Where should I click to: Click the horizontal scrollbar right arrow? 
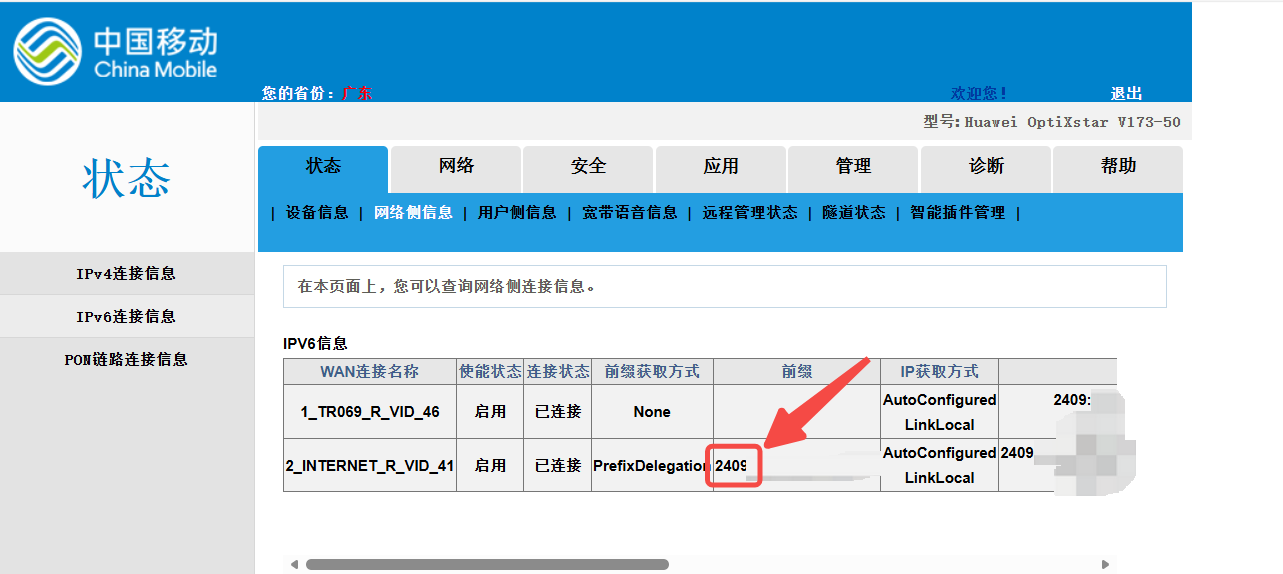coord(1105,565)
